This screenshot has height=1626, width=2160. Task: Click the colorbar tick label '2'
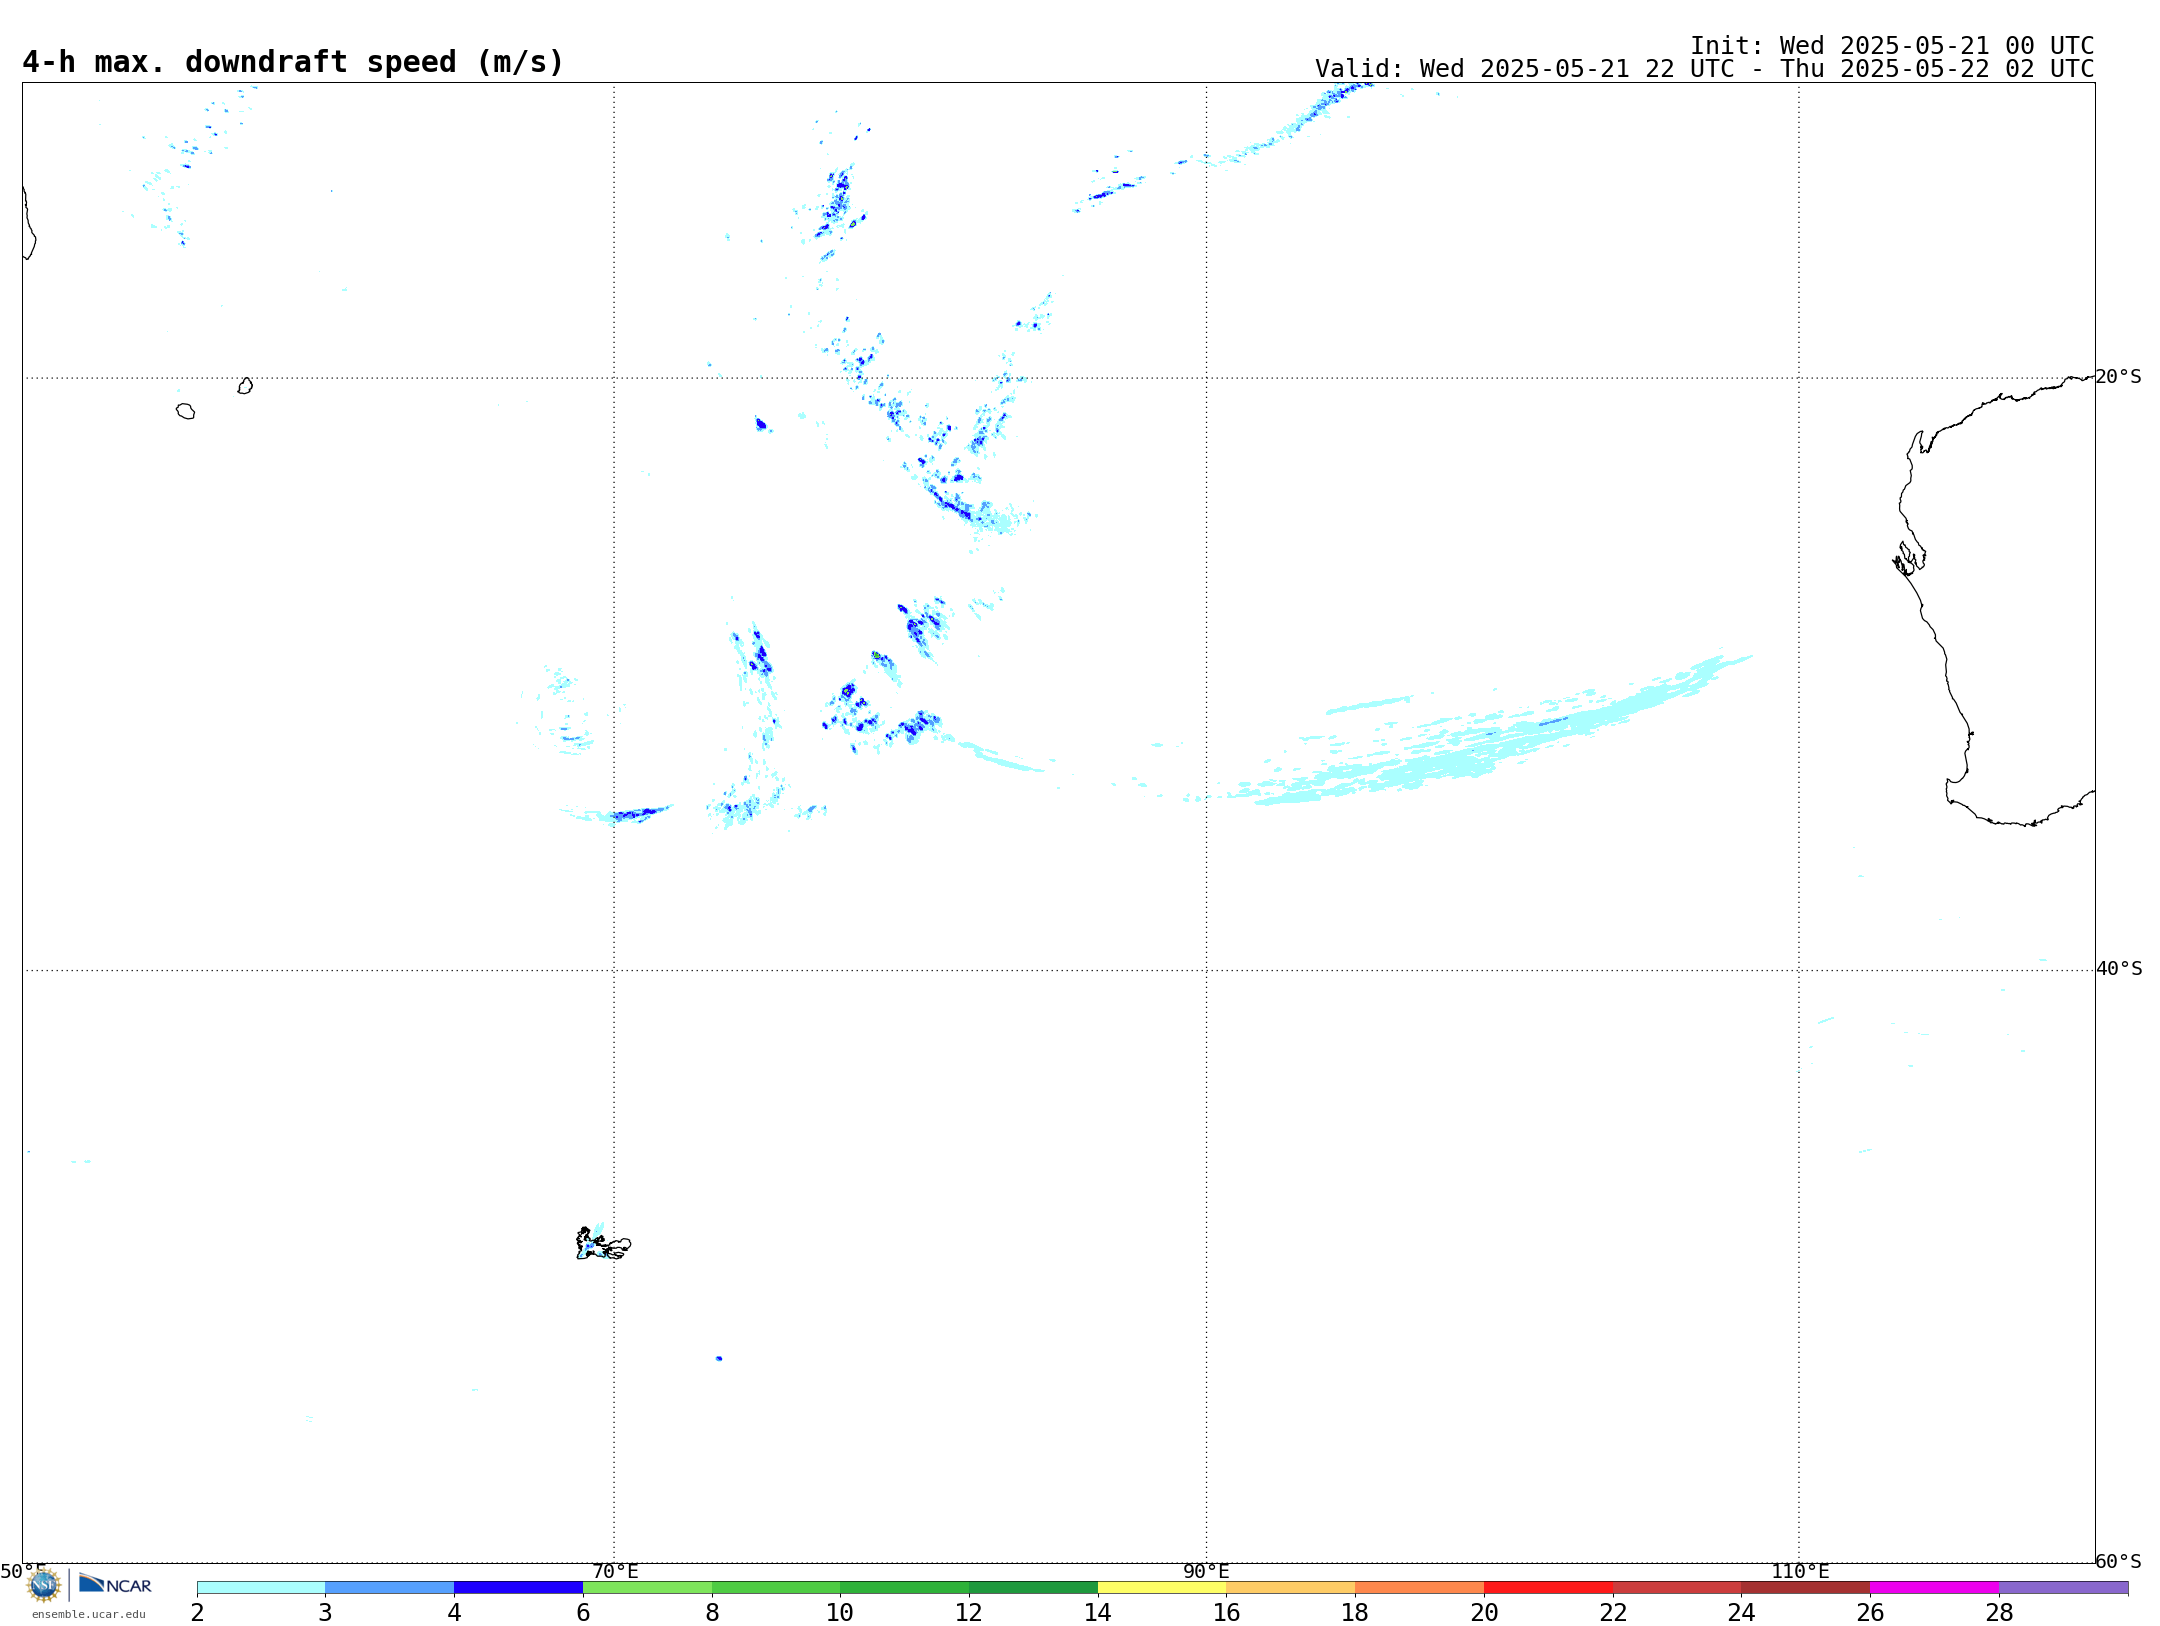click(197, 1612)
